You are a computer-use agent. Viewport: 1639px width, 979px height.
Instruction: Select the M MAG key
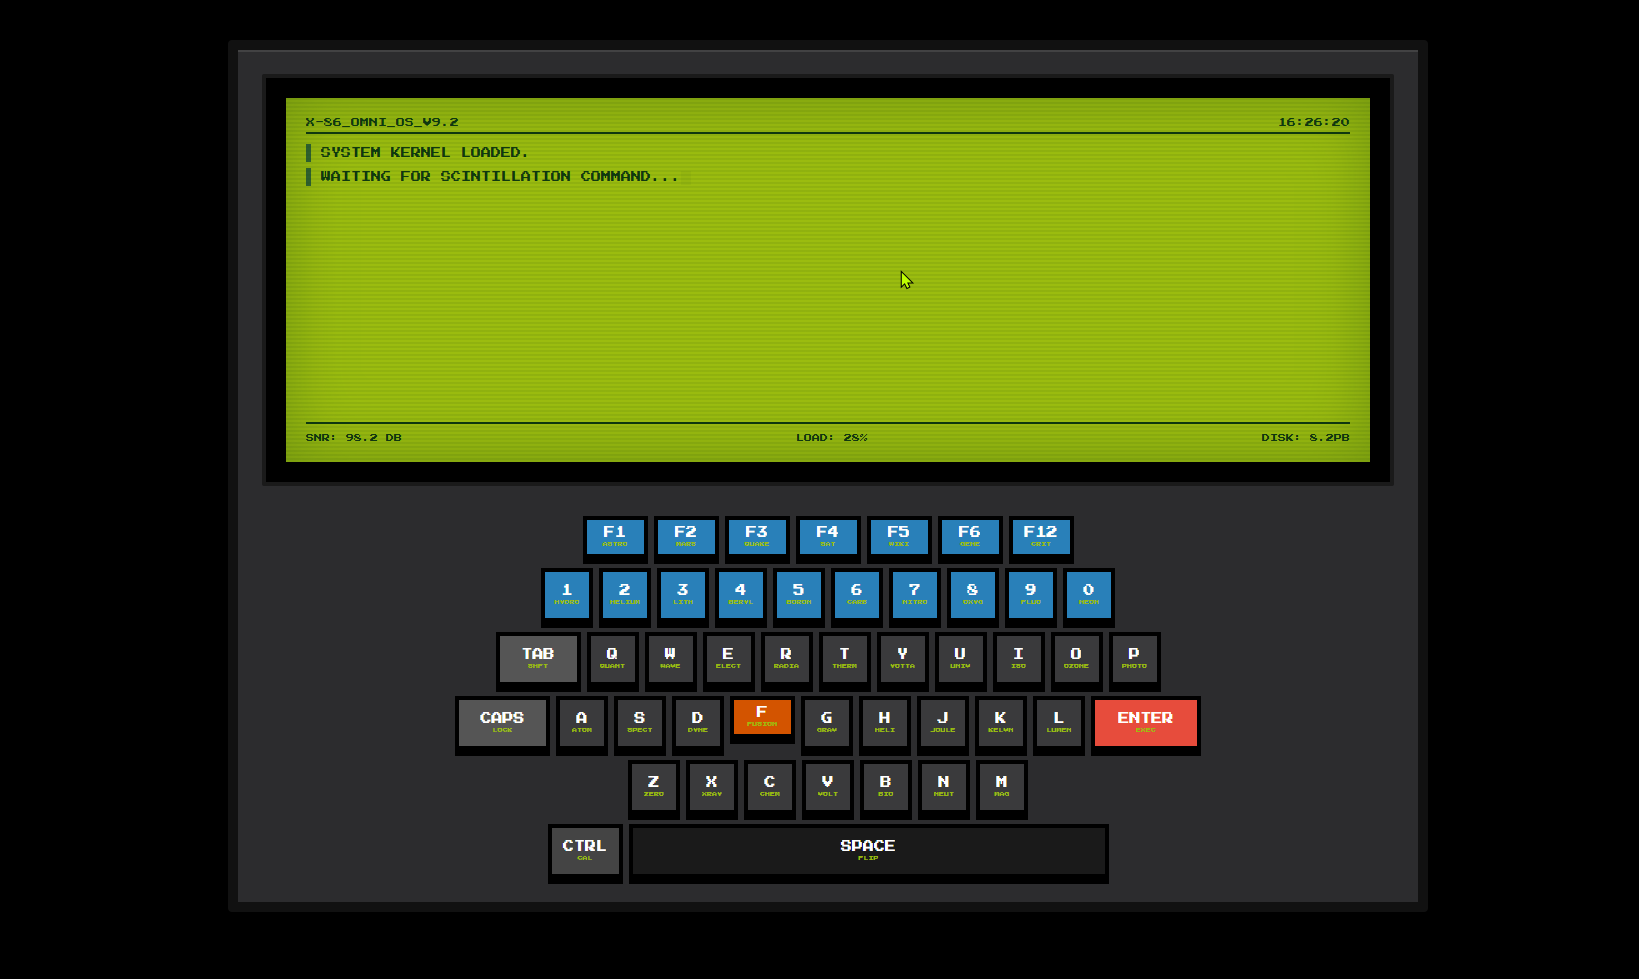click(x=1000, y=788)
